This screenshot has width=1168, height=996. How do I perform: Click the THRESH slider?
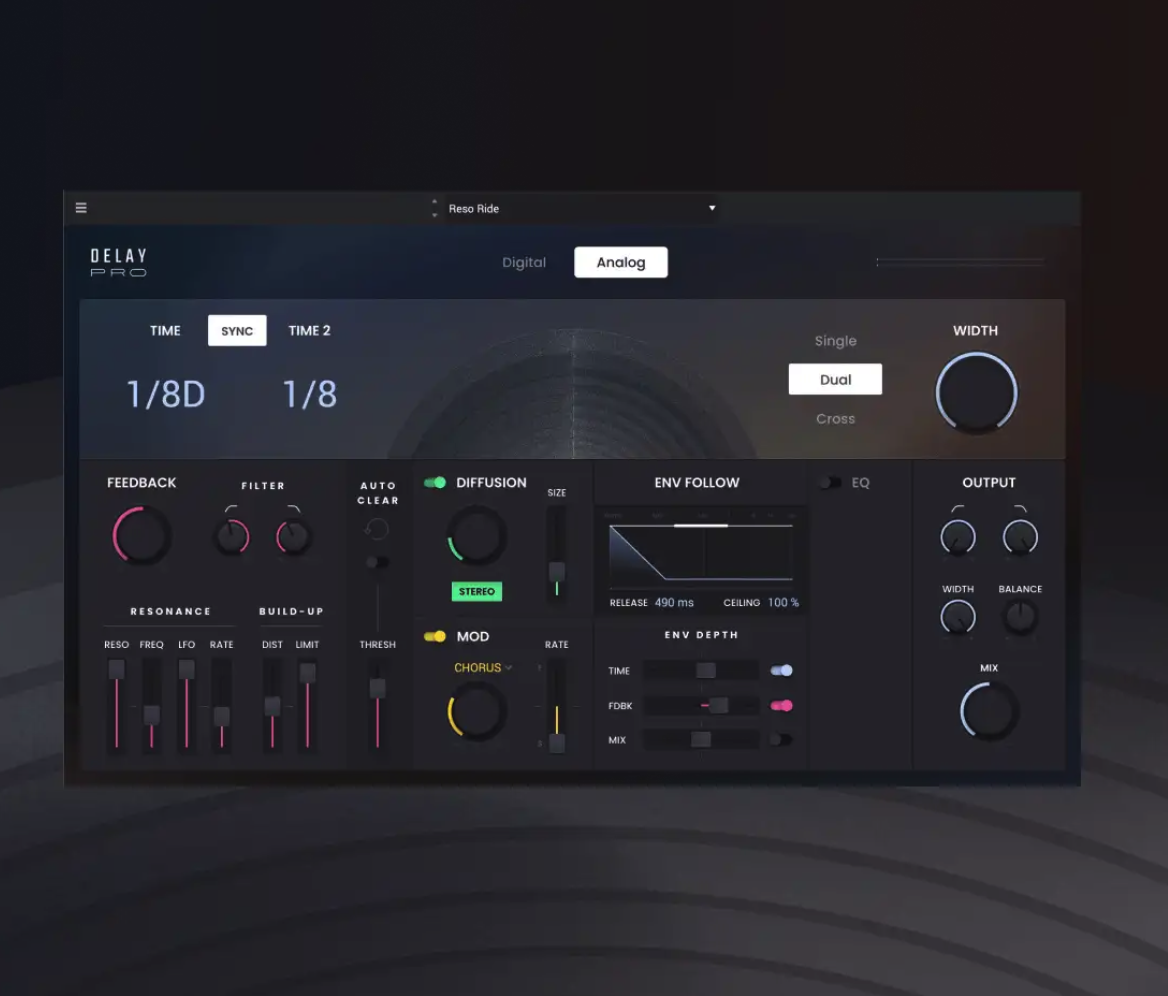[x=378, y=704]
